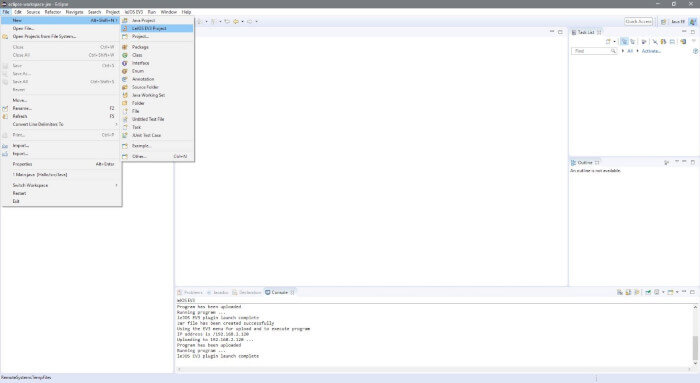Open the Window menu
700x383 pixels.
point(169,12)
